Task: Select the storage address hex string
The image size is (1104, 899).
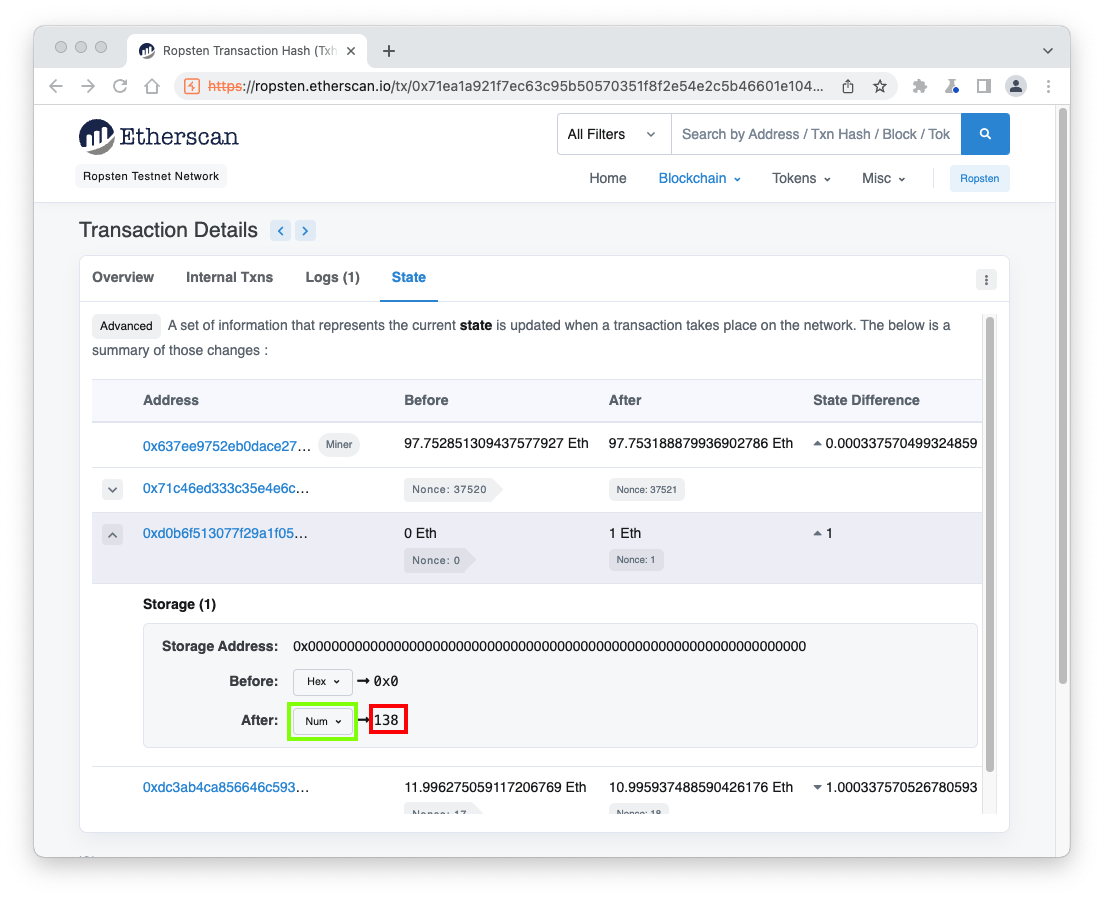Action: click(549, 646)
